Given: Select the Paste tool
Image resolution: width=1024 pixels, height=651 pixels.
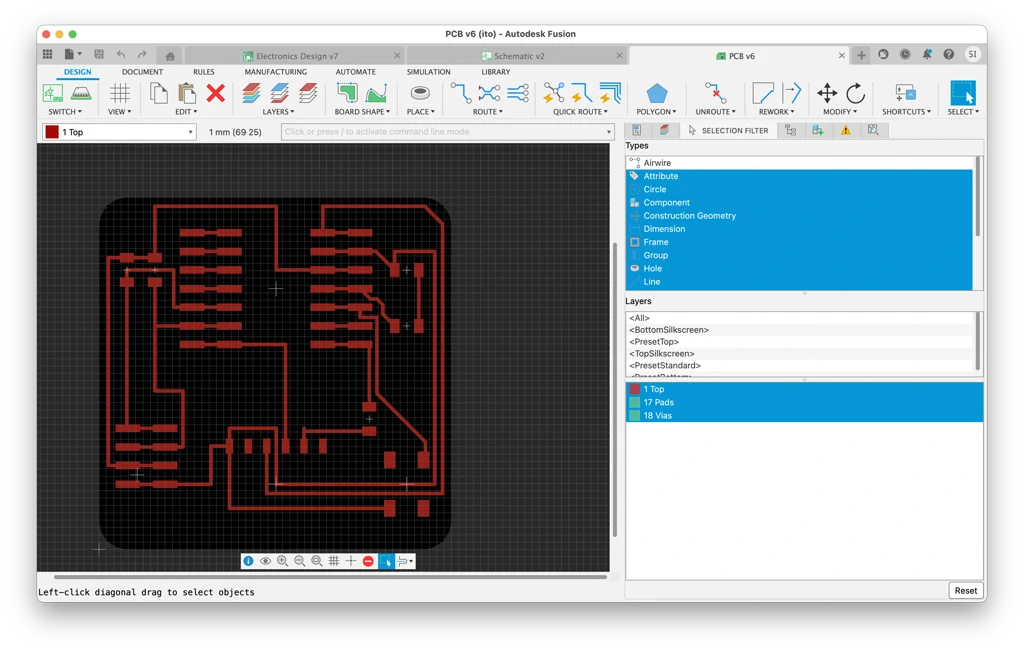Looking at the screenshot, I should click(x=187, y=93).
